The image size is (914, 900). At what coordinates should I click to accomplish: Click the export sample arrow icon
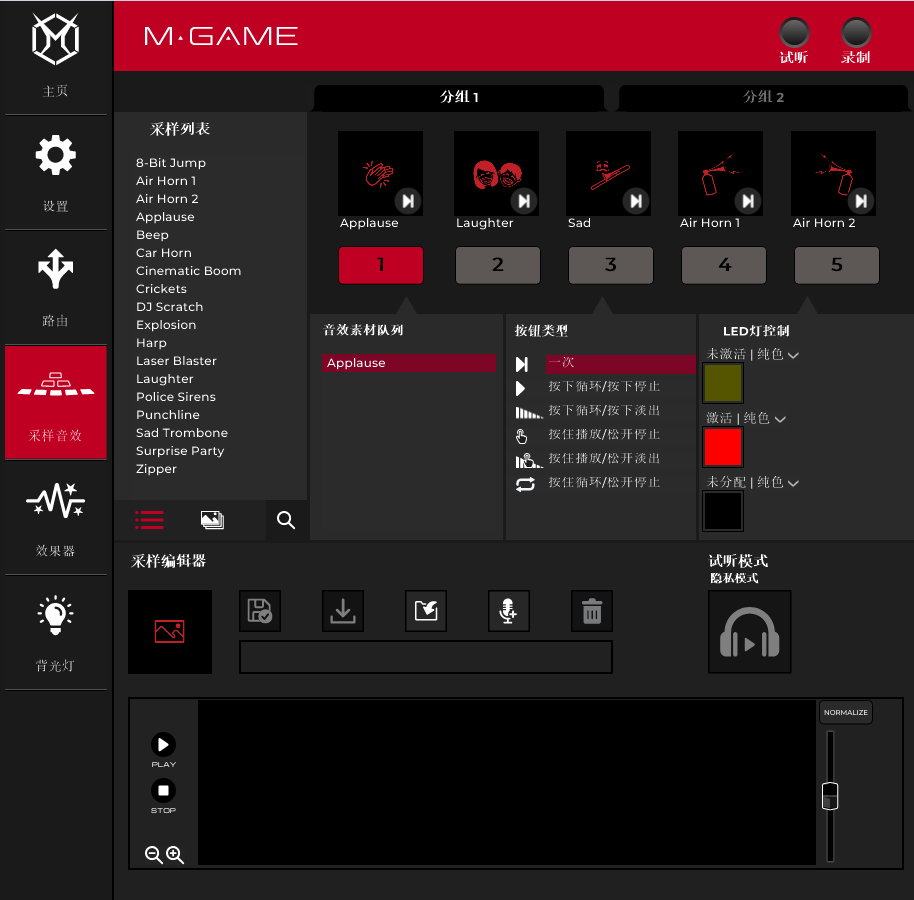[426, 611]
